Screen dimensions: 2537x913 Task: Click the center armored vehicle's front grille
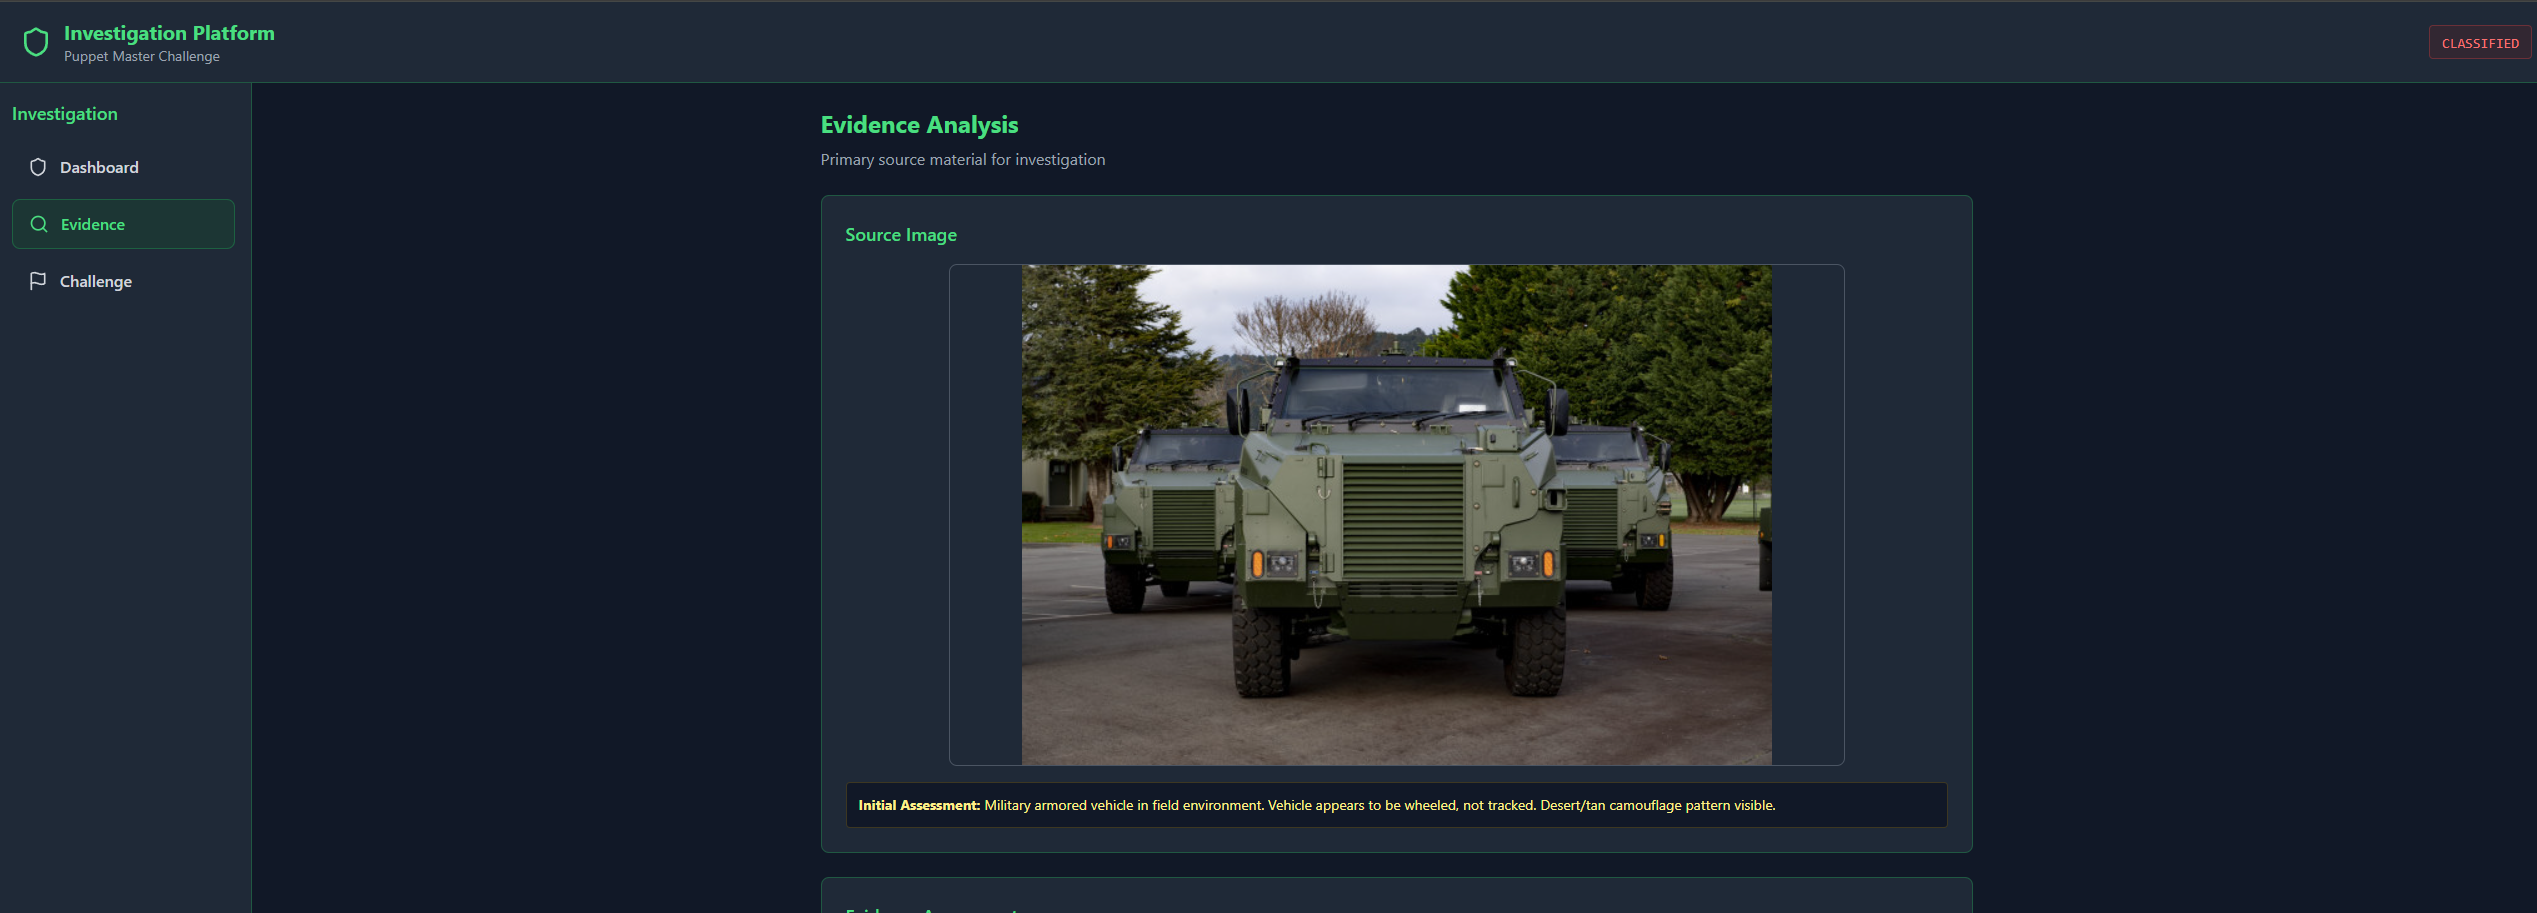(1402, 520)
